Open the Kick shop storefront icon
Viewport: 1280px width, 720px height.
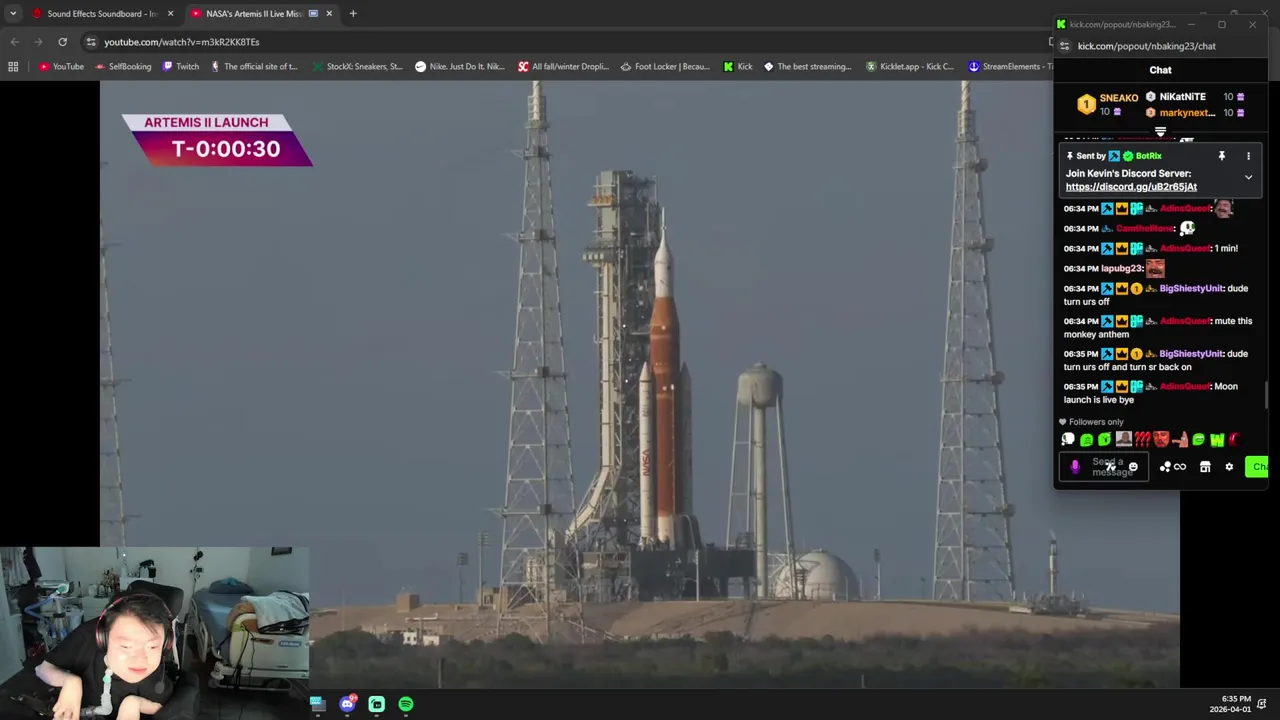click(1205, 467)
